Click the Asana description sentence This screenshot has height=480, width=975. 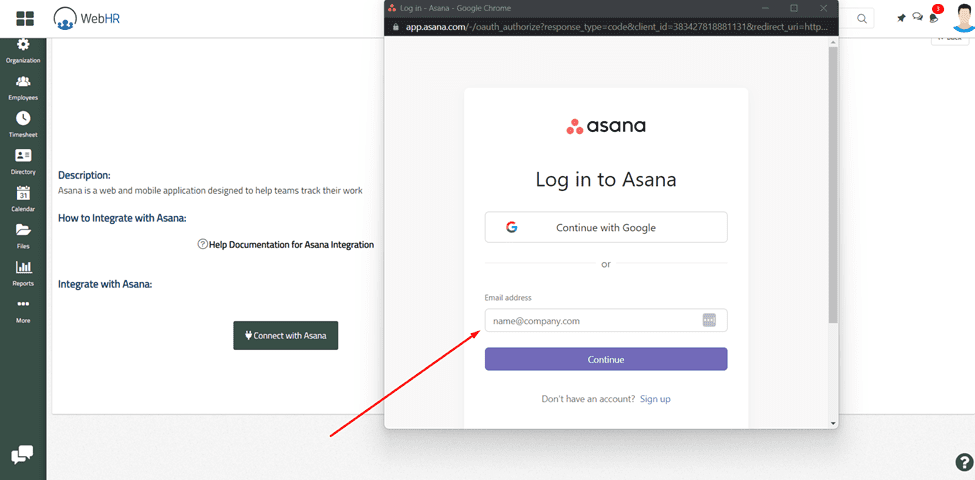(x=210, y=190)
